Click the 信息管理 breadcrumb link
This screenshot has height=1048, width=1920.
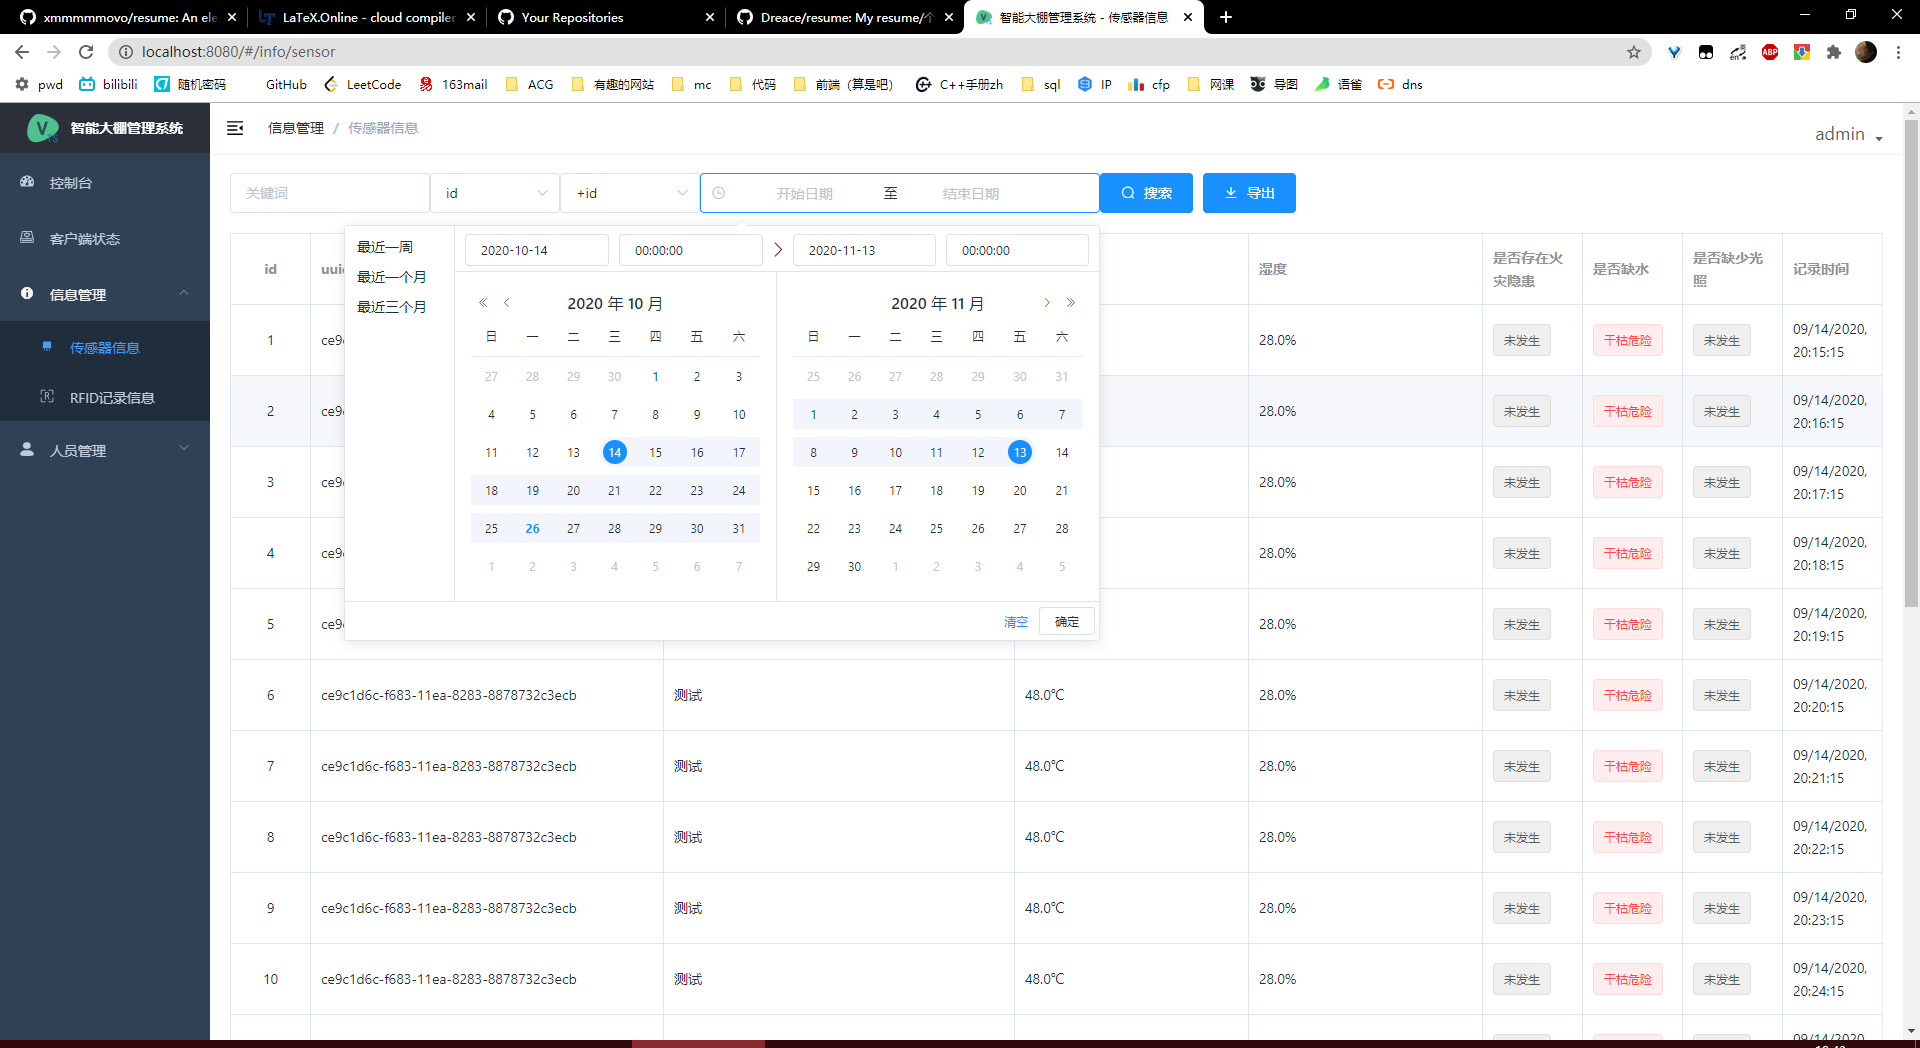coord(296,128)
